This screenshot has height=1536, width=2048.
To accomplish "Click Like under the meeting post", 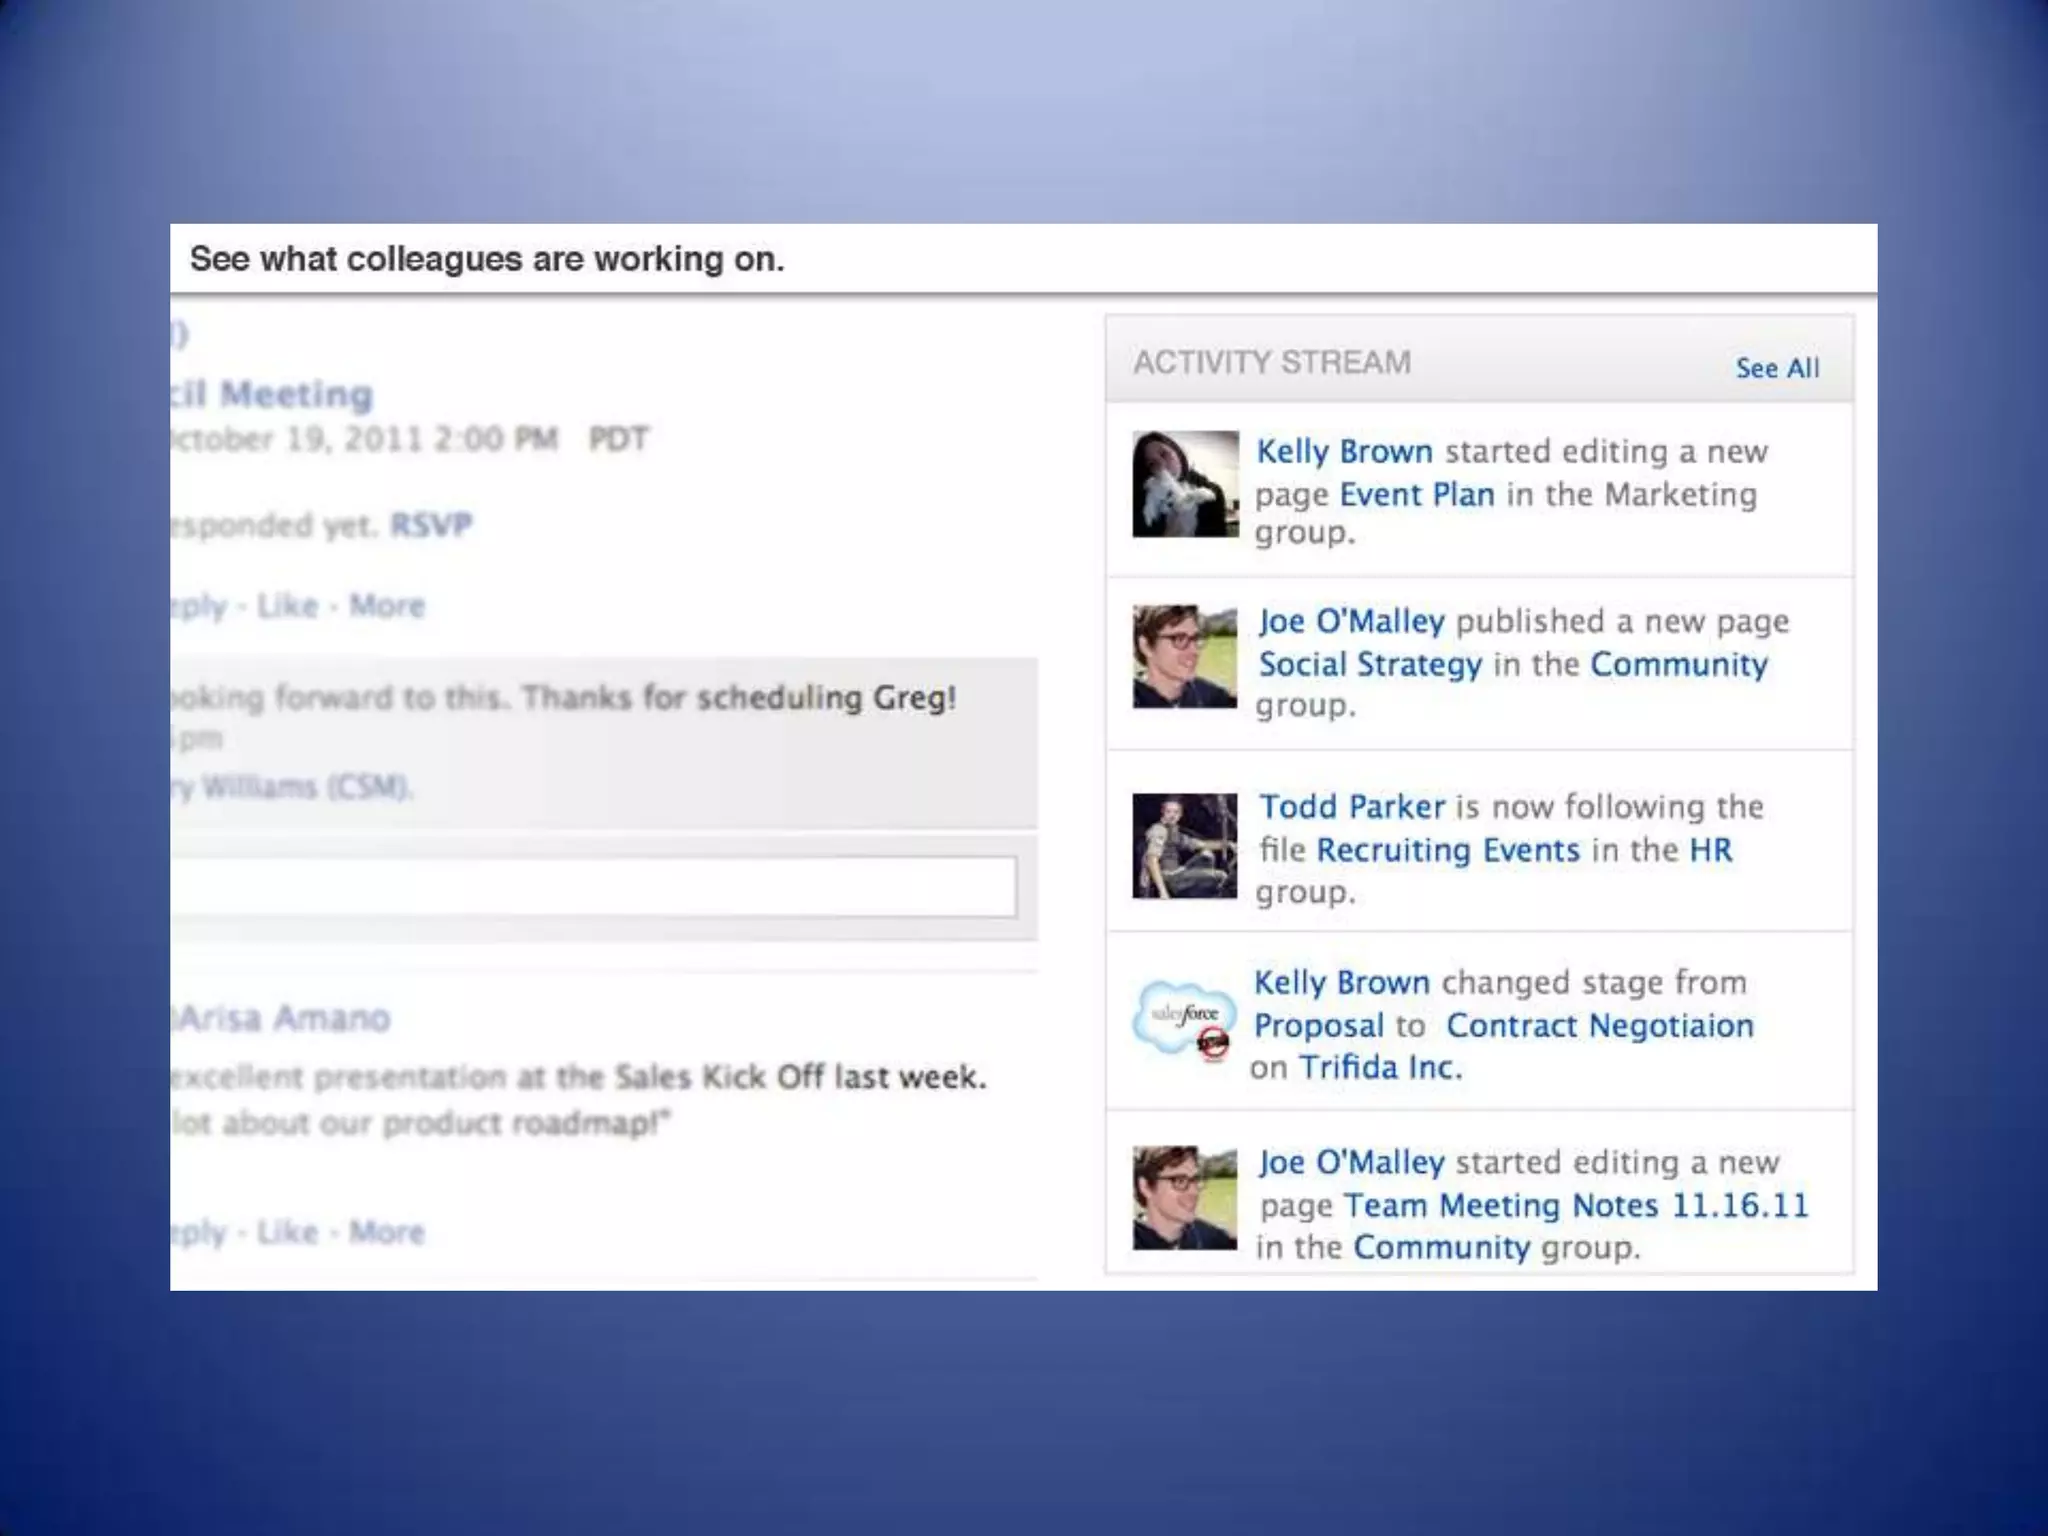I will coord(287,605).
